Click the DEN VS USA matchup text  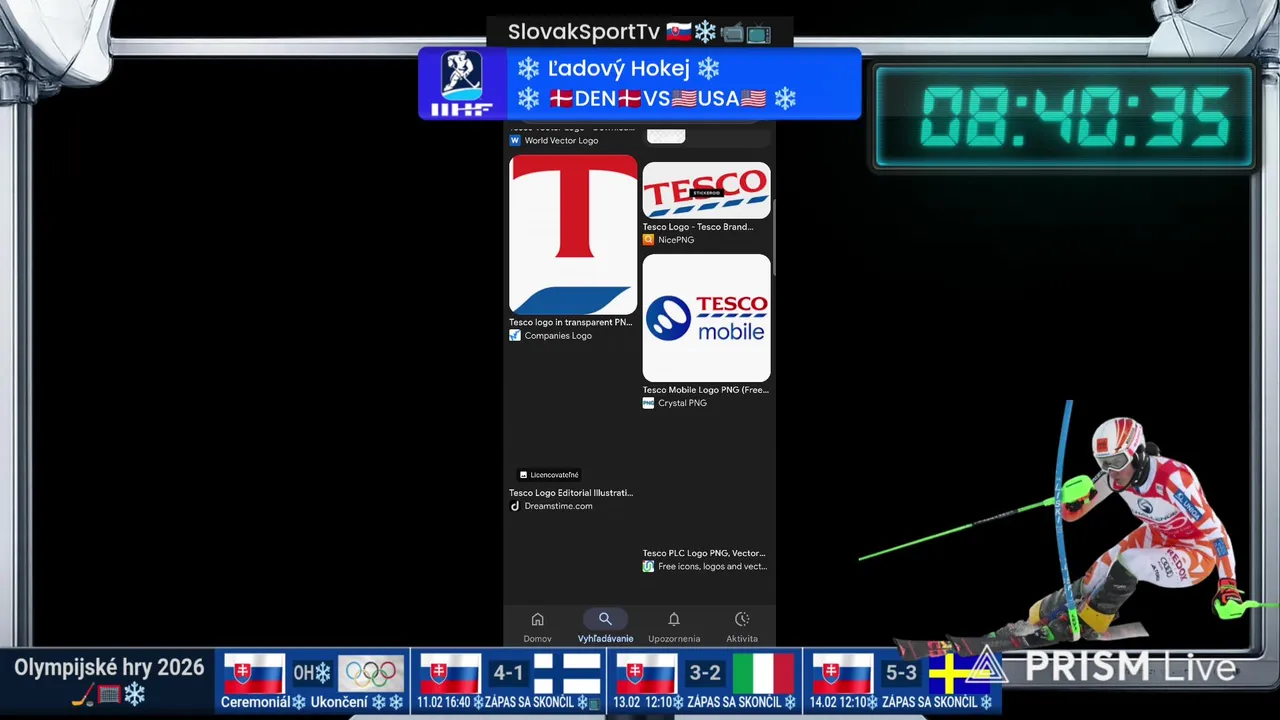(657, 98)
